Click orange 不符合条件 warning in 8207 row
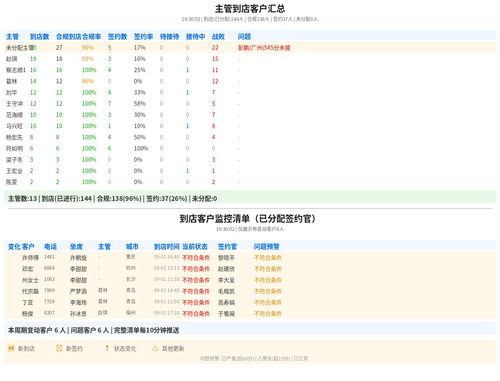The height and width of the screenshot is (381, 500). tap(268, 314)
